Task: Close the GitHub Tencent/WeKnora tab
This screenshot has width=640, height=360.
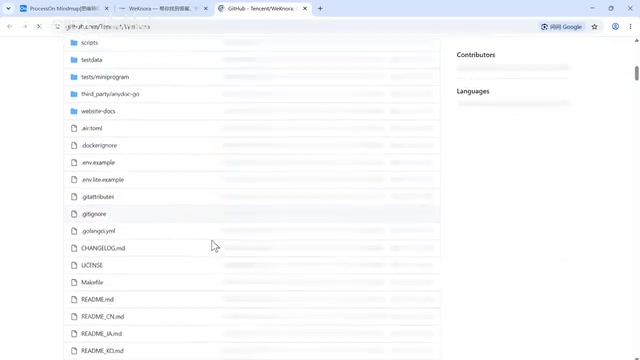Action: 305,9
